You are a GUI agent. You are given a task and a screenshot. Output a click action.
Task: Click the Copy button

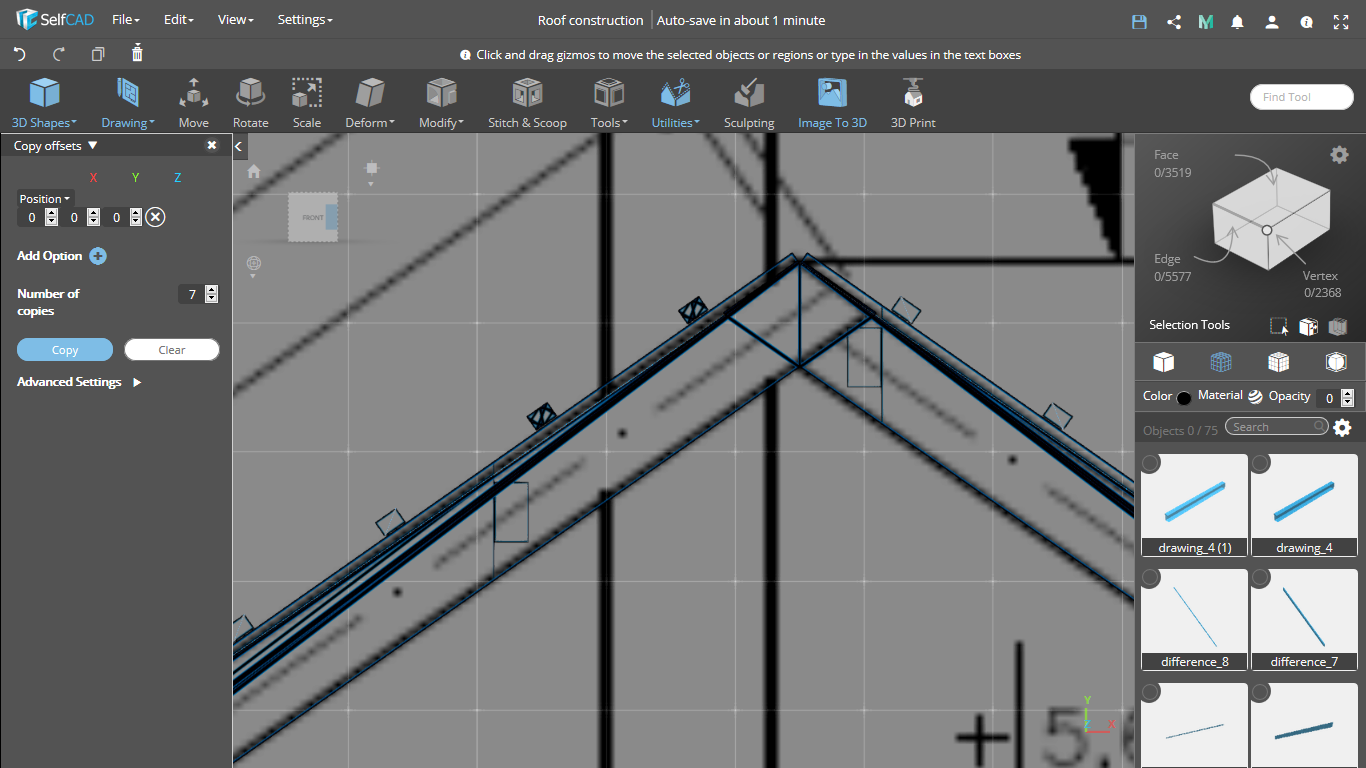pyautogui.click(x=65, y=350)
